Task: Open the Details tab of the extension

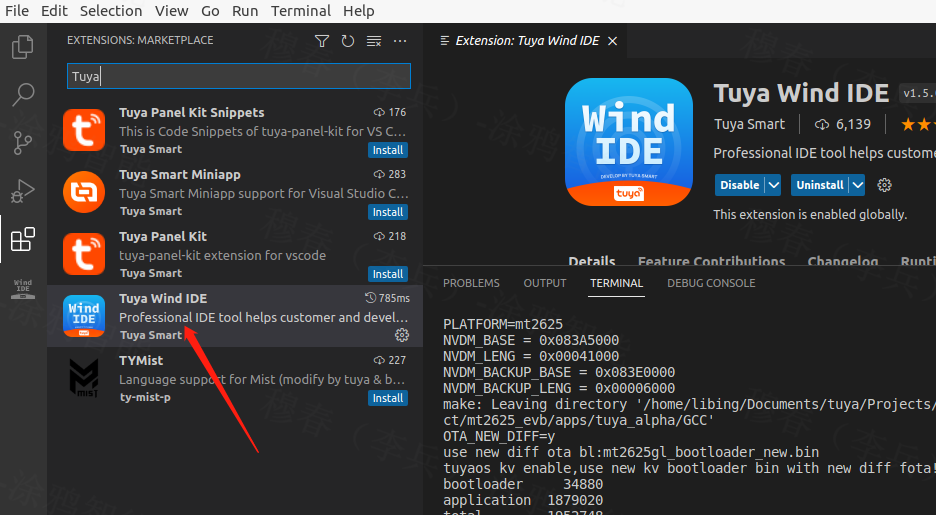Action: point(592,261)
